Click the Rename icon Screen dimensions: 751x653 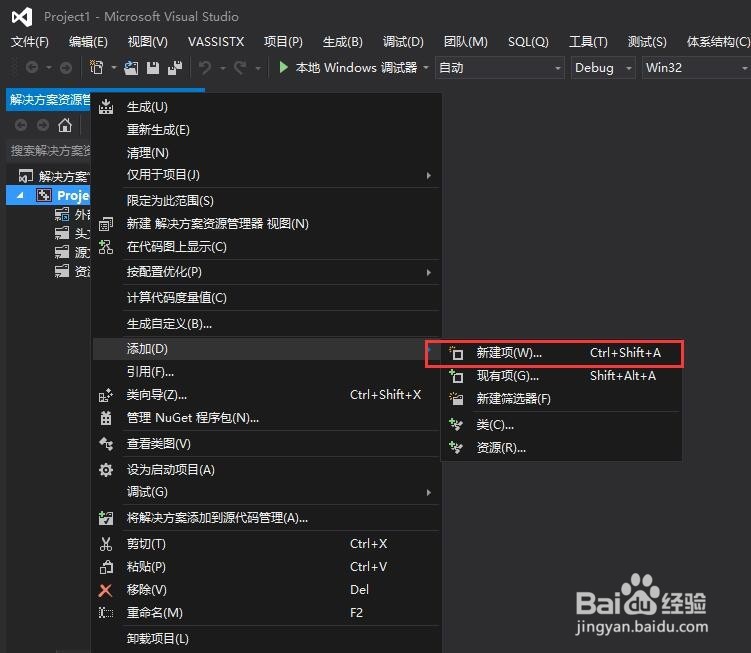[106, 613]
